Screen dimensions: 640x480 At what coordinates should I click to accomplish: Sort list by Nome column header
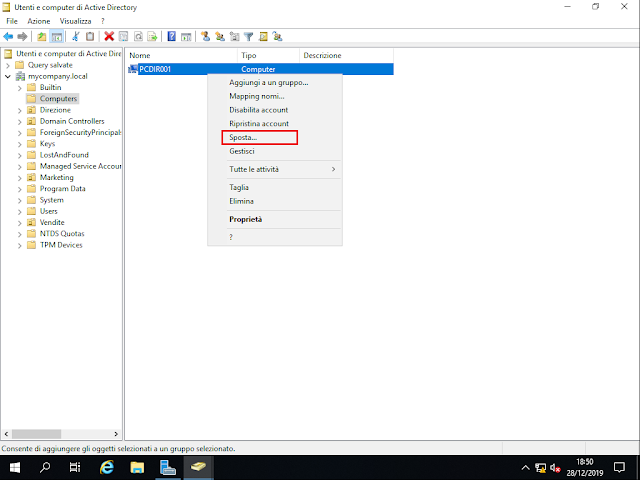tap(181, 56)
